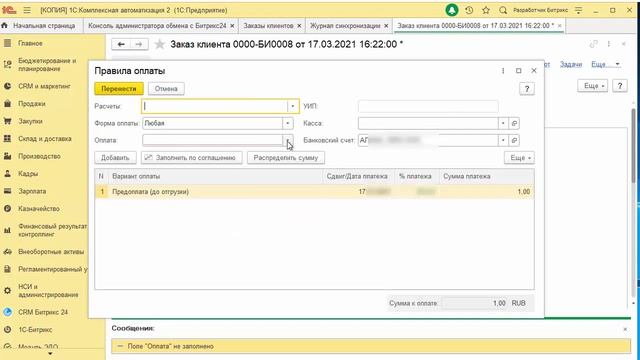Open the Задачи link
The width and height of the screenshot is (640, 360).
[571, 64]
